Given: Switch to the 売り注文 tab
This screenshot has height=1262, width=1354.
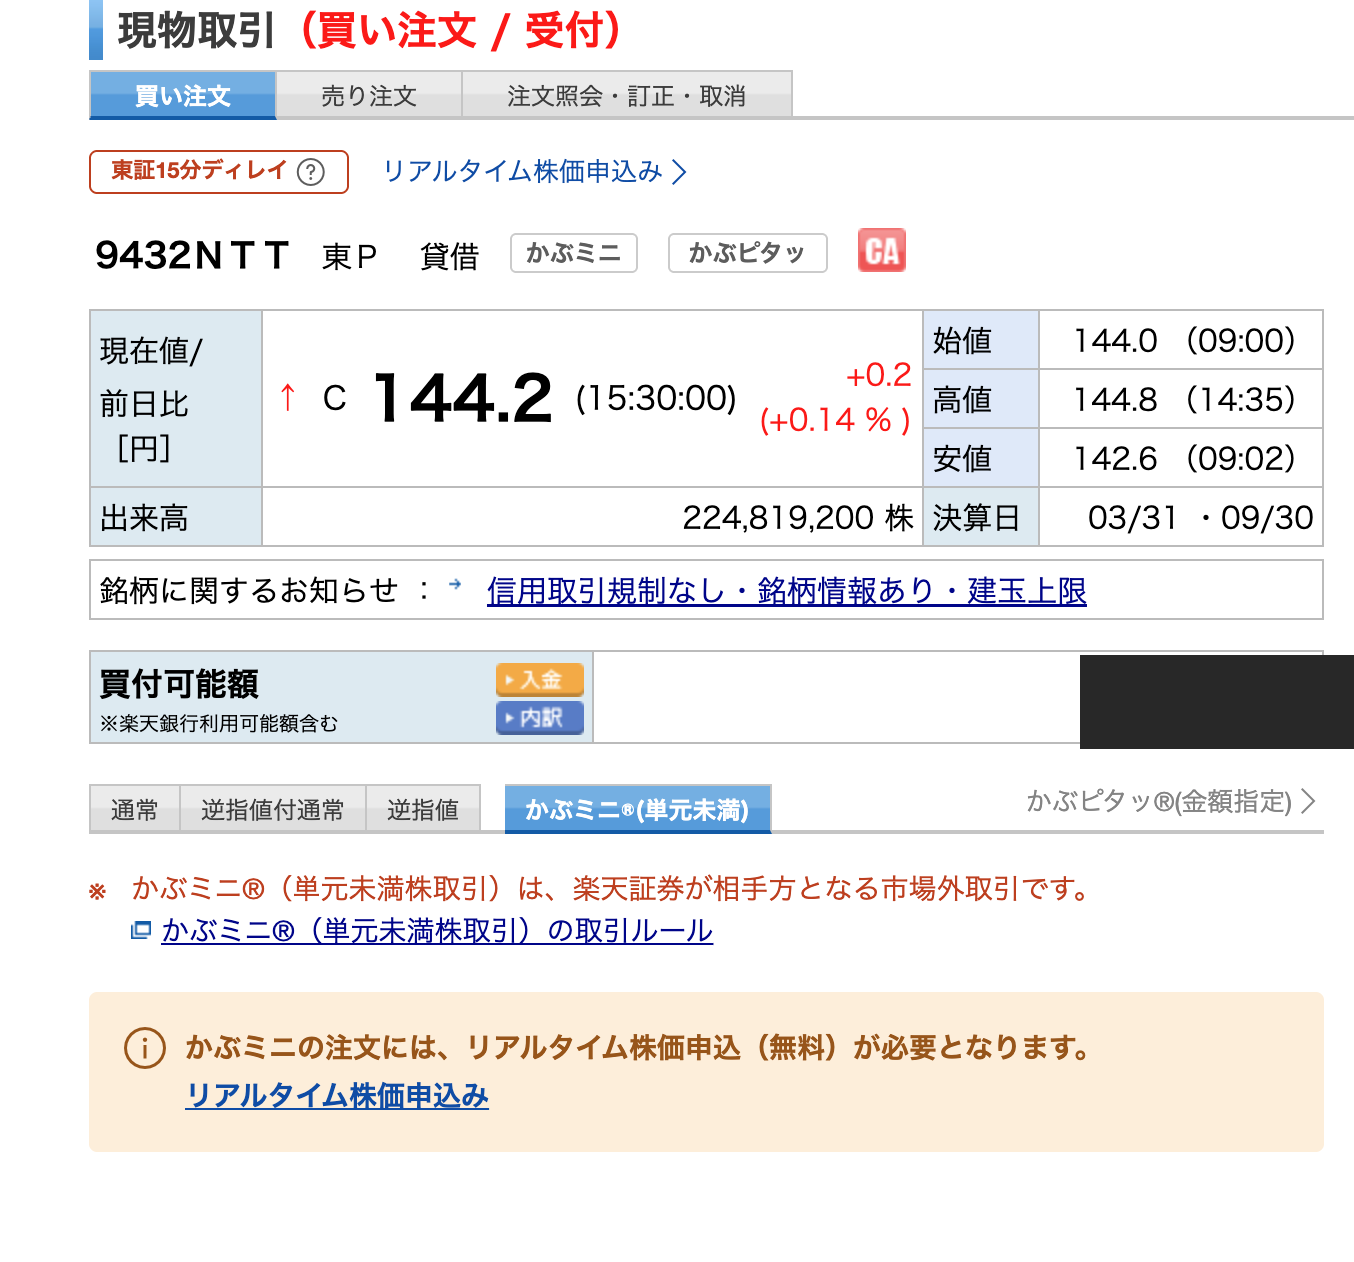Looking at the screenshot, I should [x=368, y=95].
